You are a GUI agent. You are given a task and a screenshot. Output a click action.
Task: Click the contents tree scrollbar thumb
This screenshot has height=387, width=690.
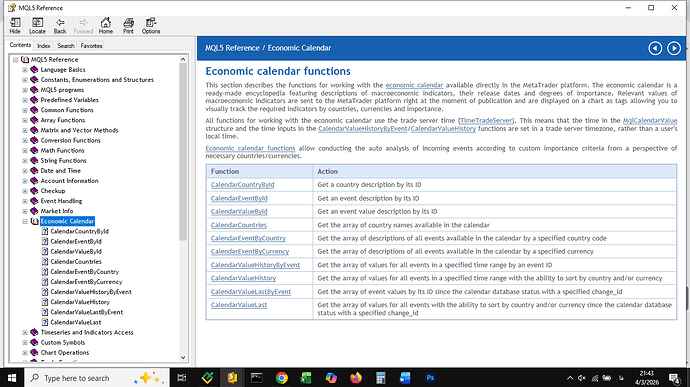click(183, 152)
